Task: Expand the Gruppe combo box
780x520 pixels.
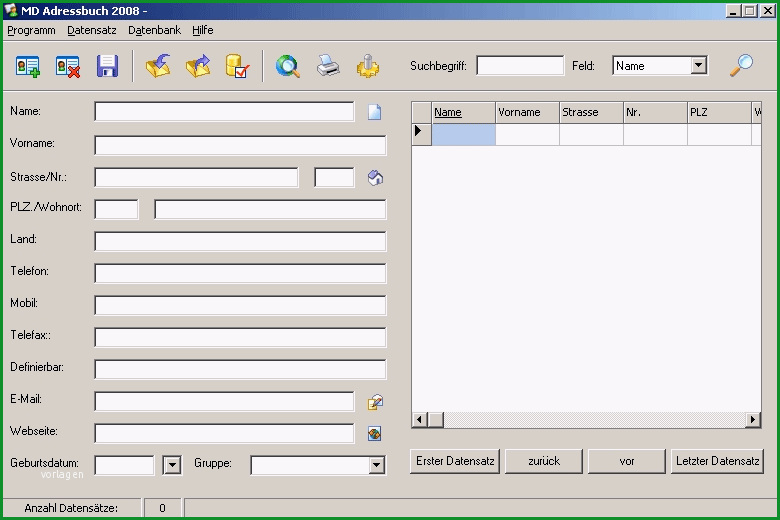Action: tap(377, 465)
